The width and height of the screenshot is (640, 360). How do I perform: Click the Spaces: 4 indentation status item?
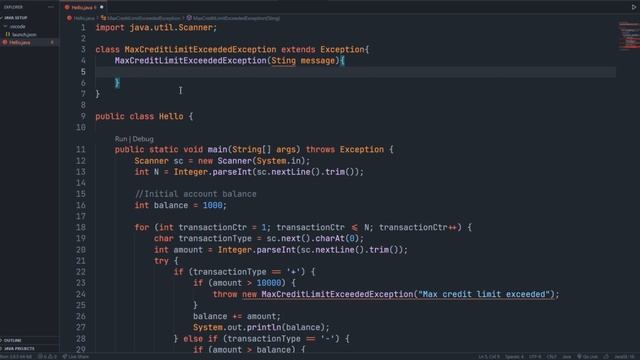pos(514,357)
